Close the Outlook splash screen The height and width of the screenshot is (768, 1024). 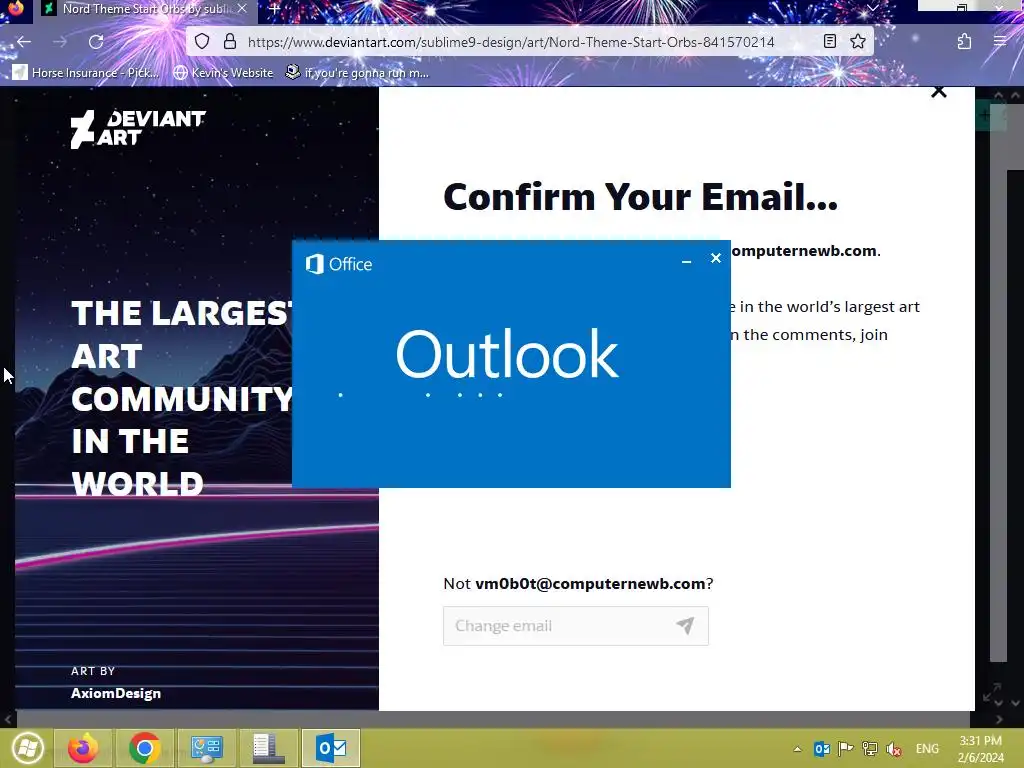(716, 259)
